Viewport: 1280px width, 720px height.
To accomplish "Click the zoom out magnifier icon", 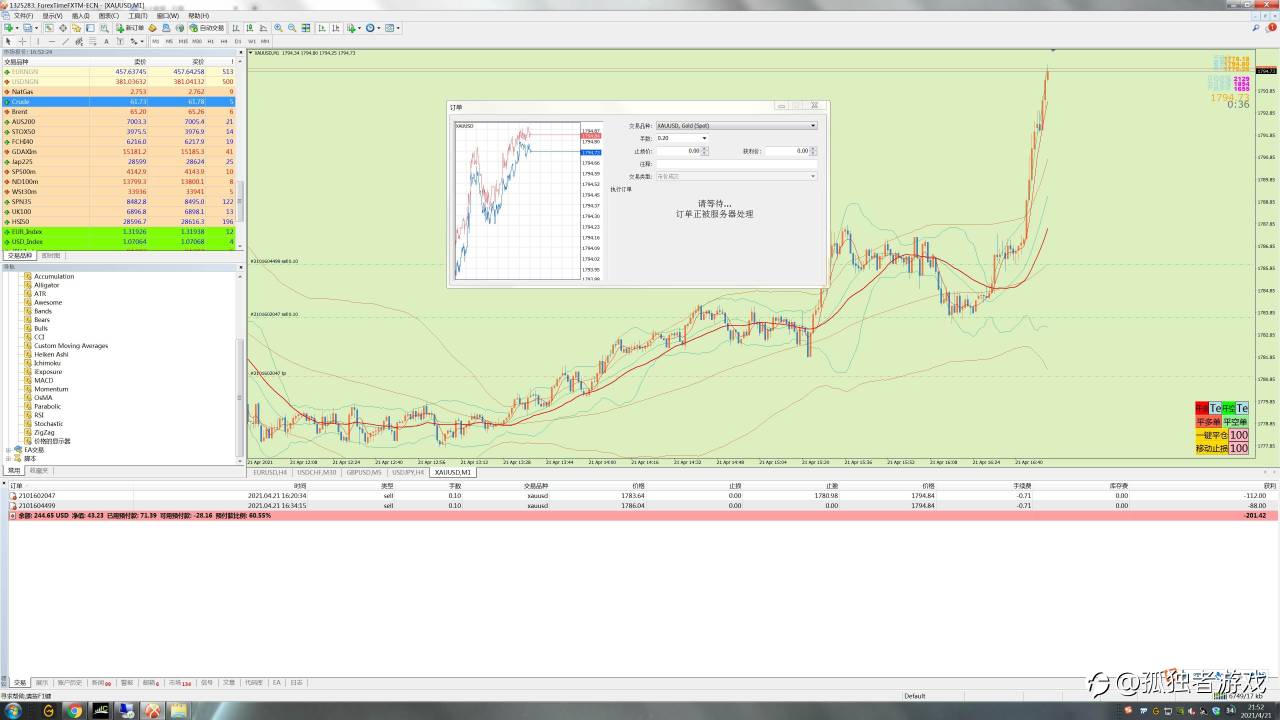I will [x=291, y=28].
